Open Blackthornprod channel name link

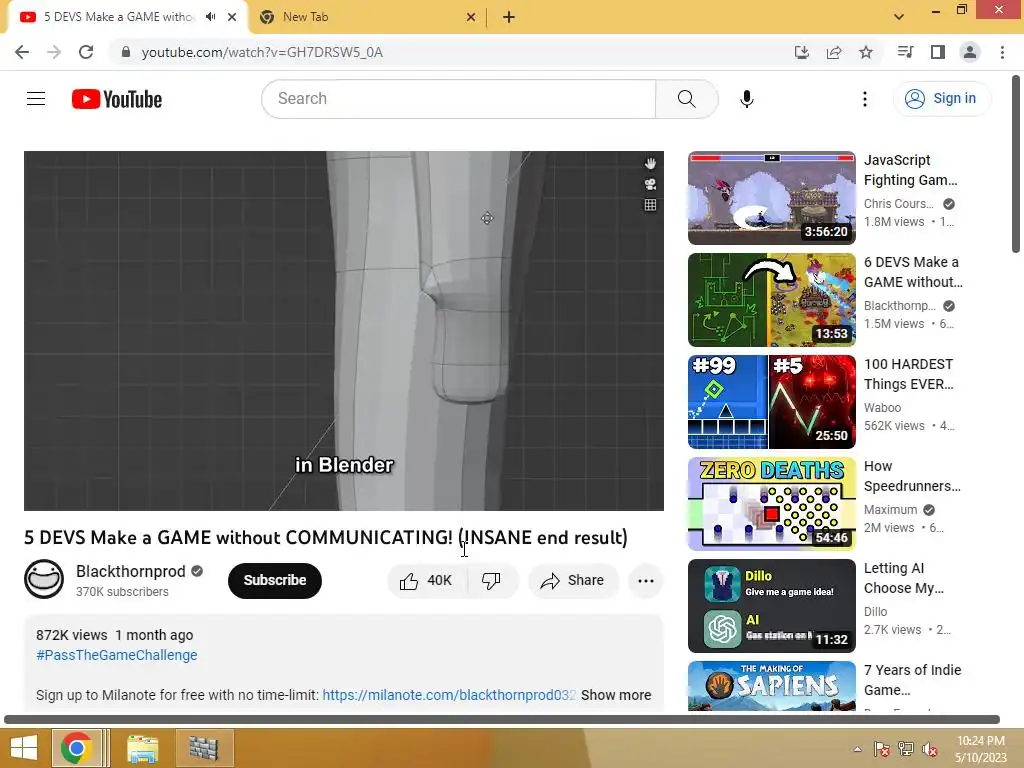coord(131,571)
